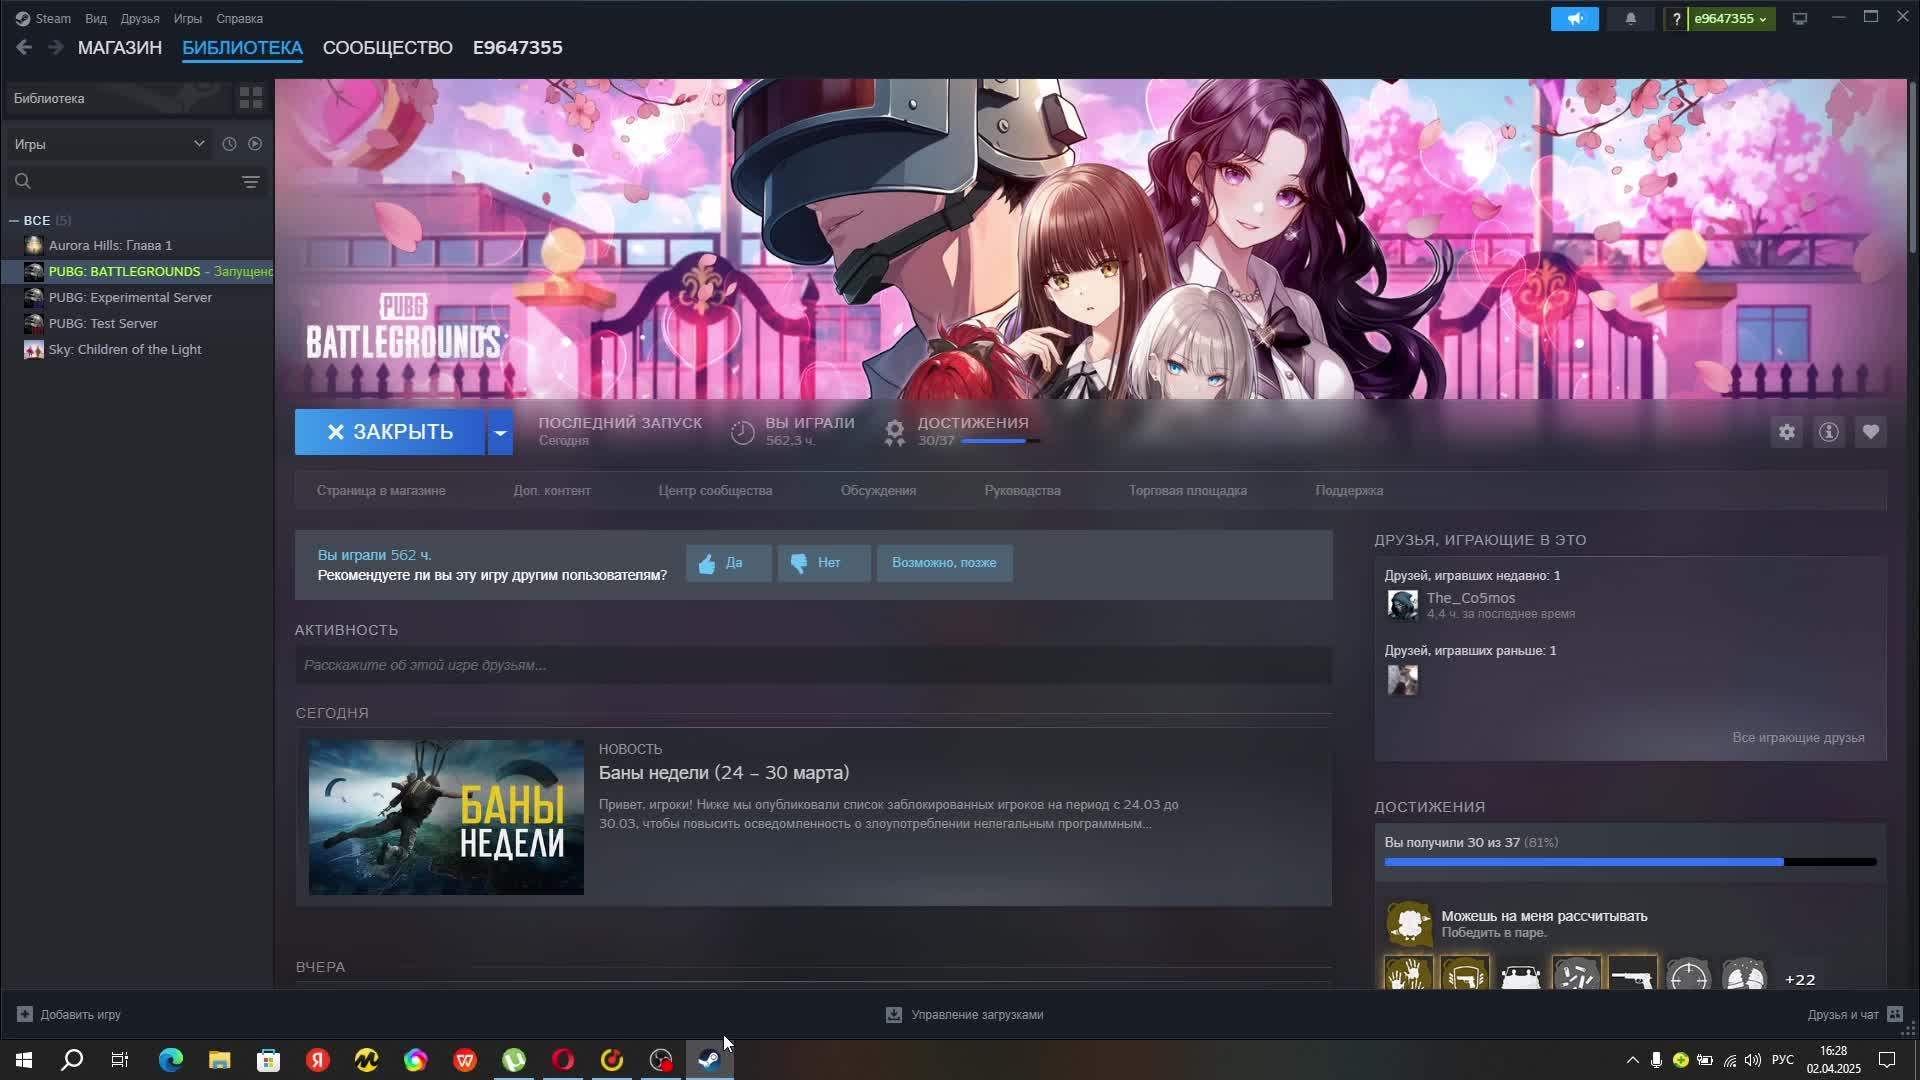Select PUBG: Experimental Server in library

tap(138, 297)
